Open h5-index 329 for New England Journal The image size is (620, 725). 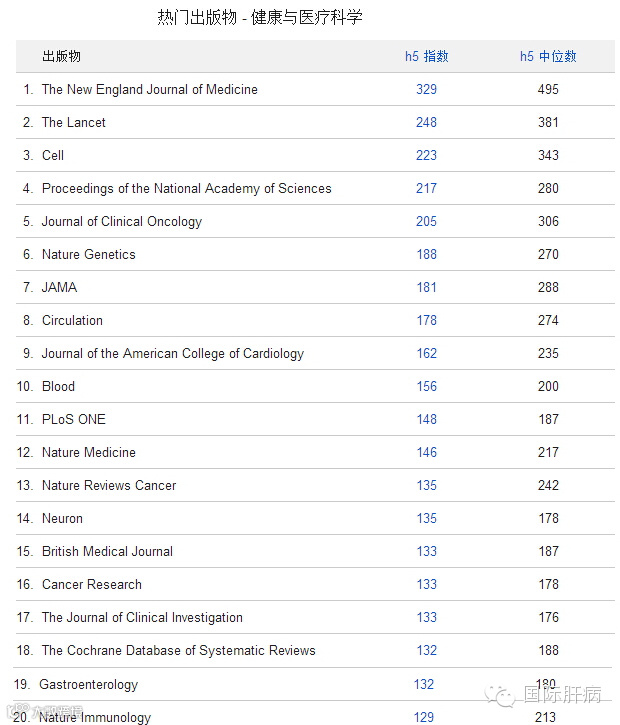(x=427, y=89)
